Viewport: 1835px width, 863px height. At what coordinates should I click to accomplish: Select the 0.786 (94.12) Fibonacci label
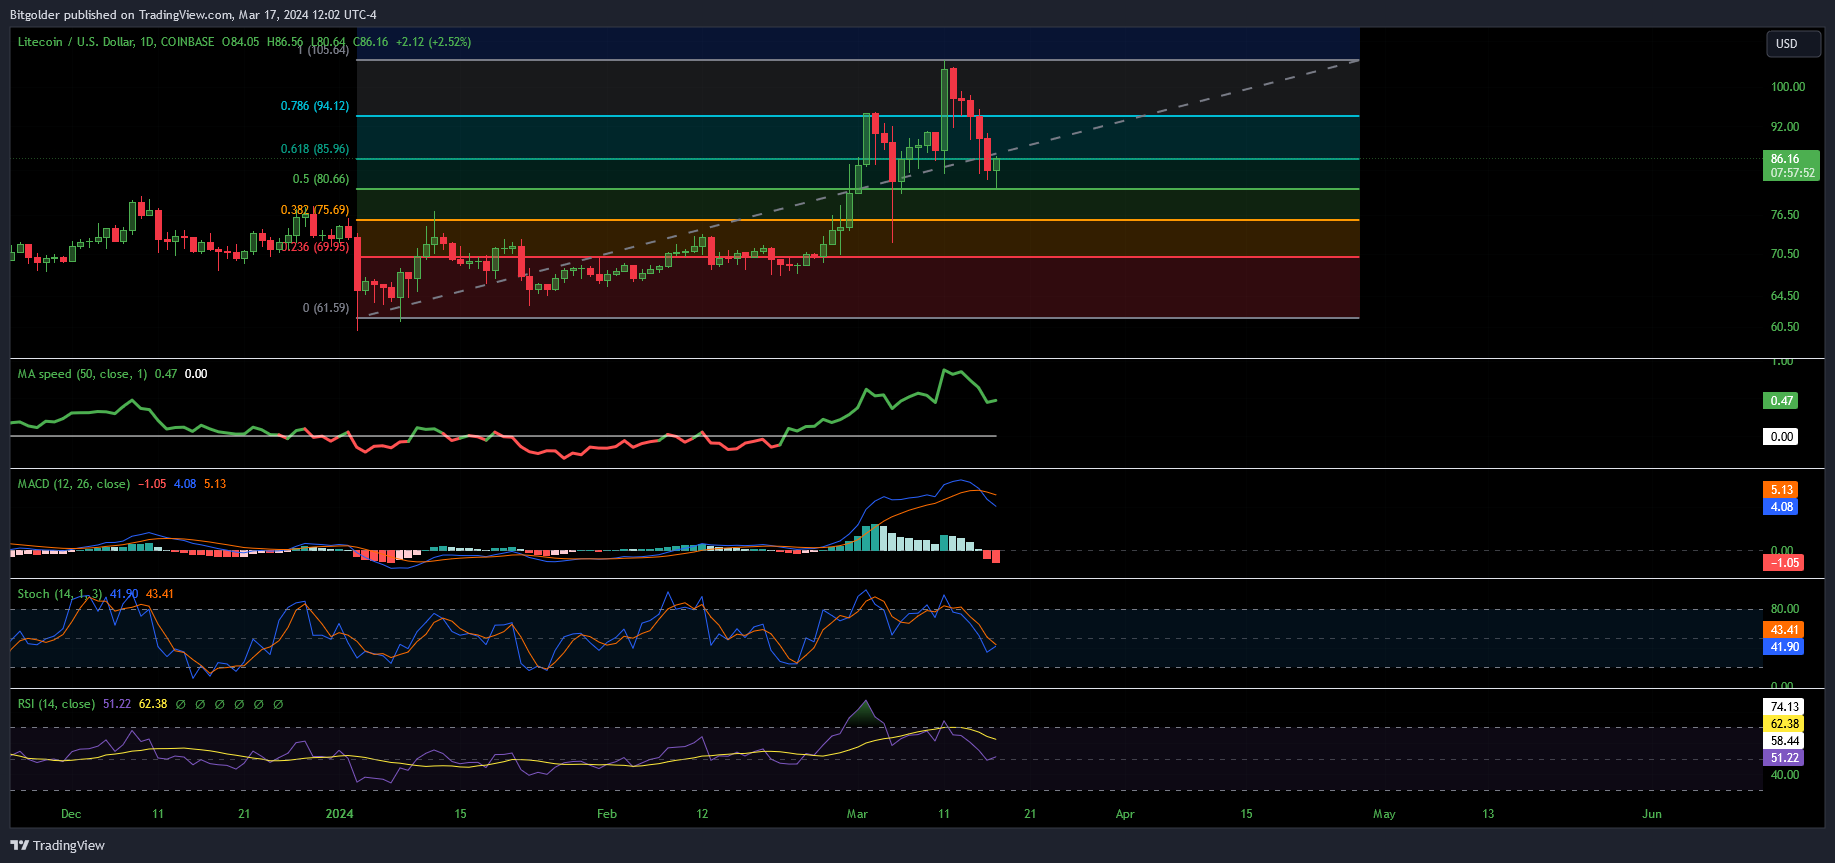tap(315, 106)
